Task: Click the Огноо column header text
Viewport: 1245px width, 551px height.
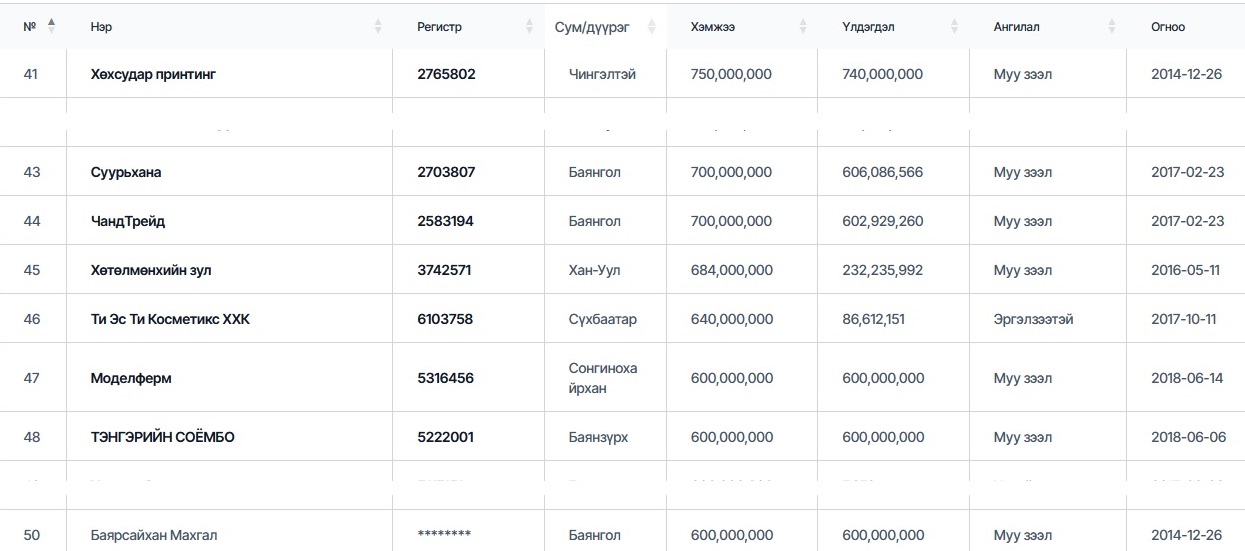Action: [x=1167, y=27]
